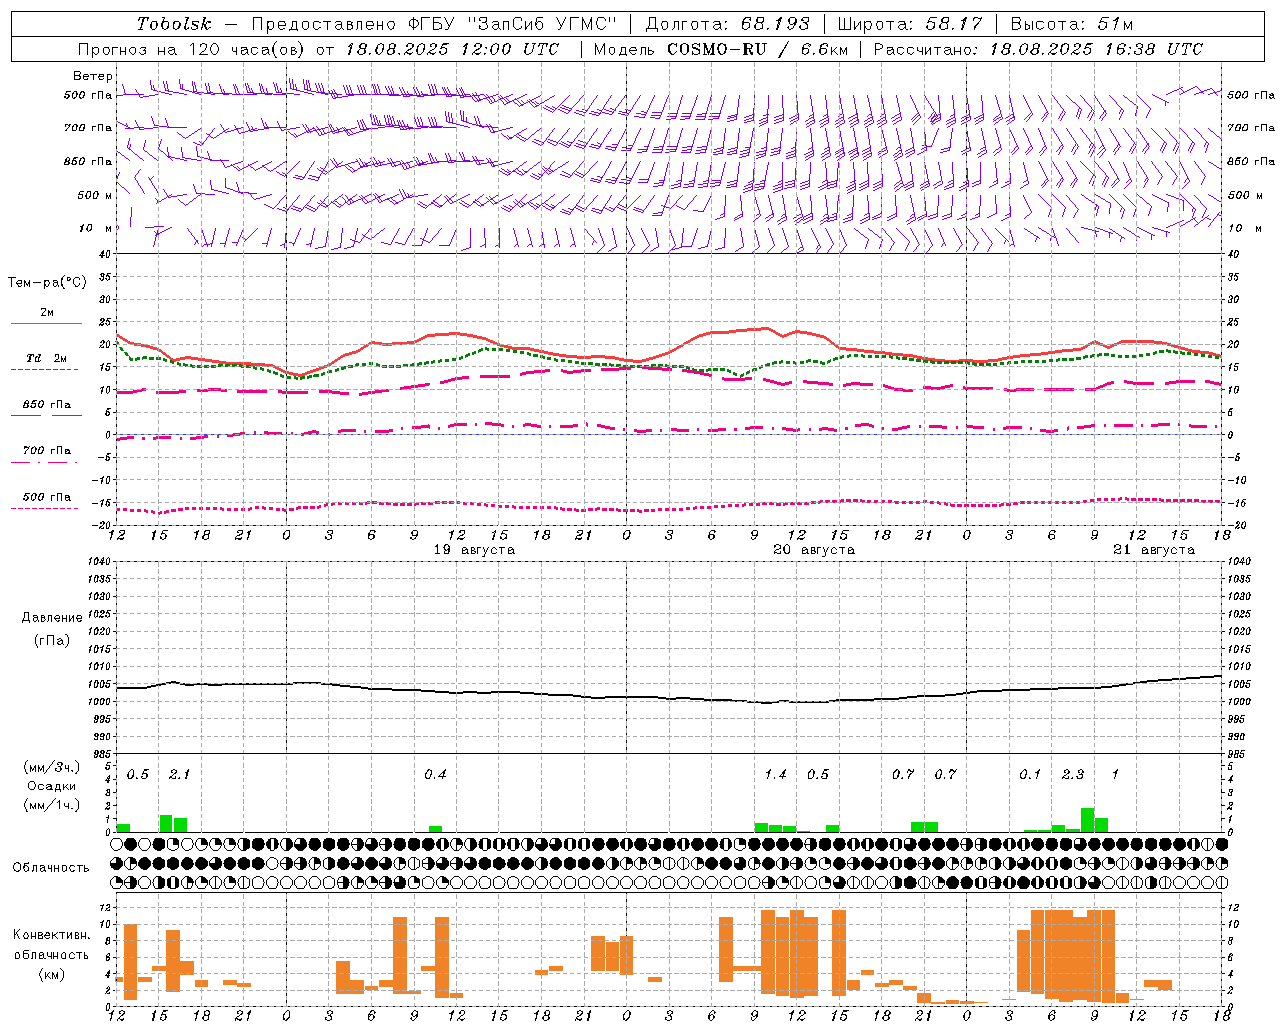Click the Ветер panel label
1280x1024 pixels.
tap(93, 76)
